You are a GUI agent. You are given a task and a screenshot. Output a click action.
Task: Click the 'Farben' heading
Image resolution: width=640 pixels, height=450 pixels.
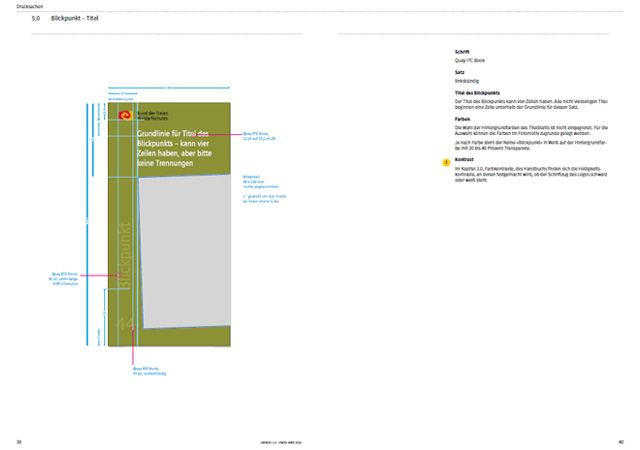pos(463,119)
